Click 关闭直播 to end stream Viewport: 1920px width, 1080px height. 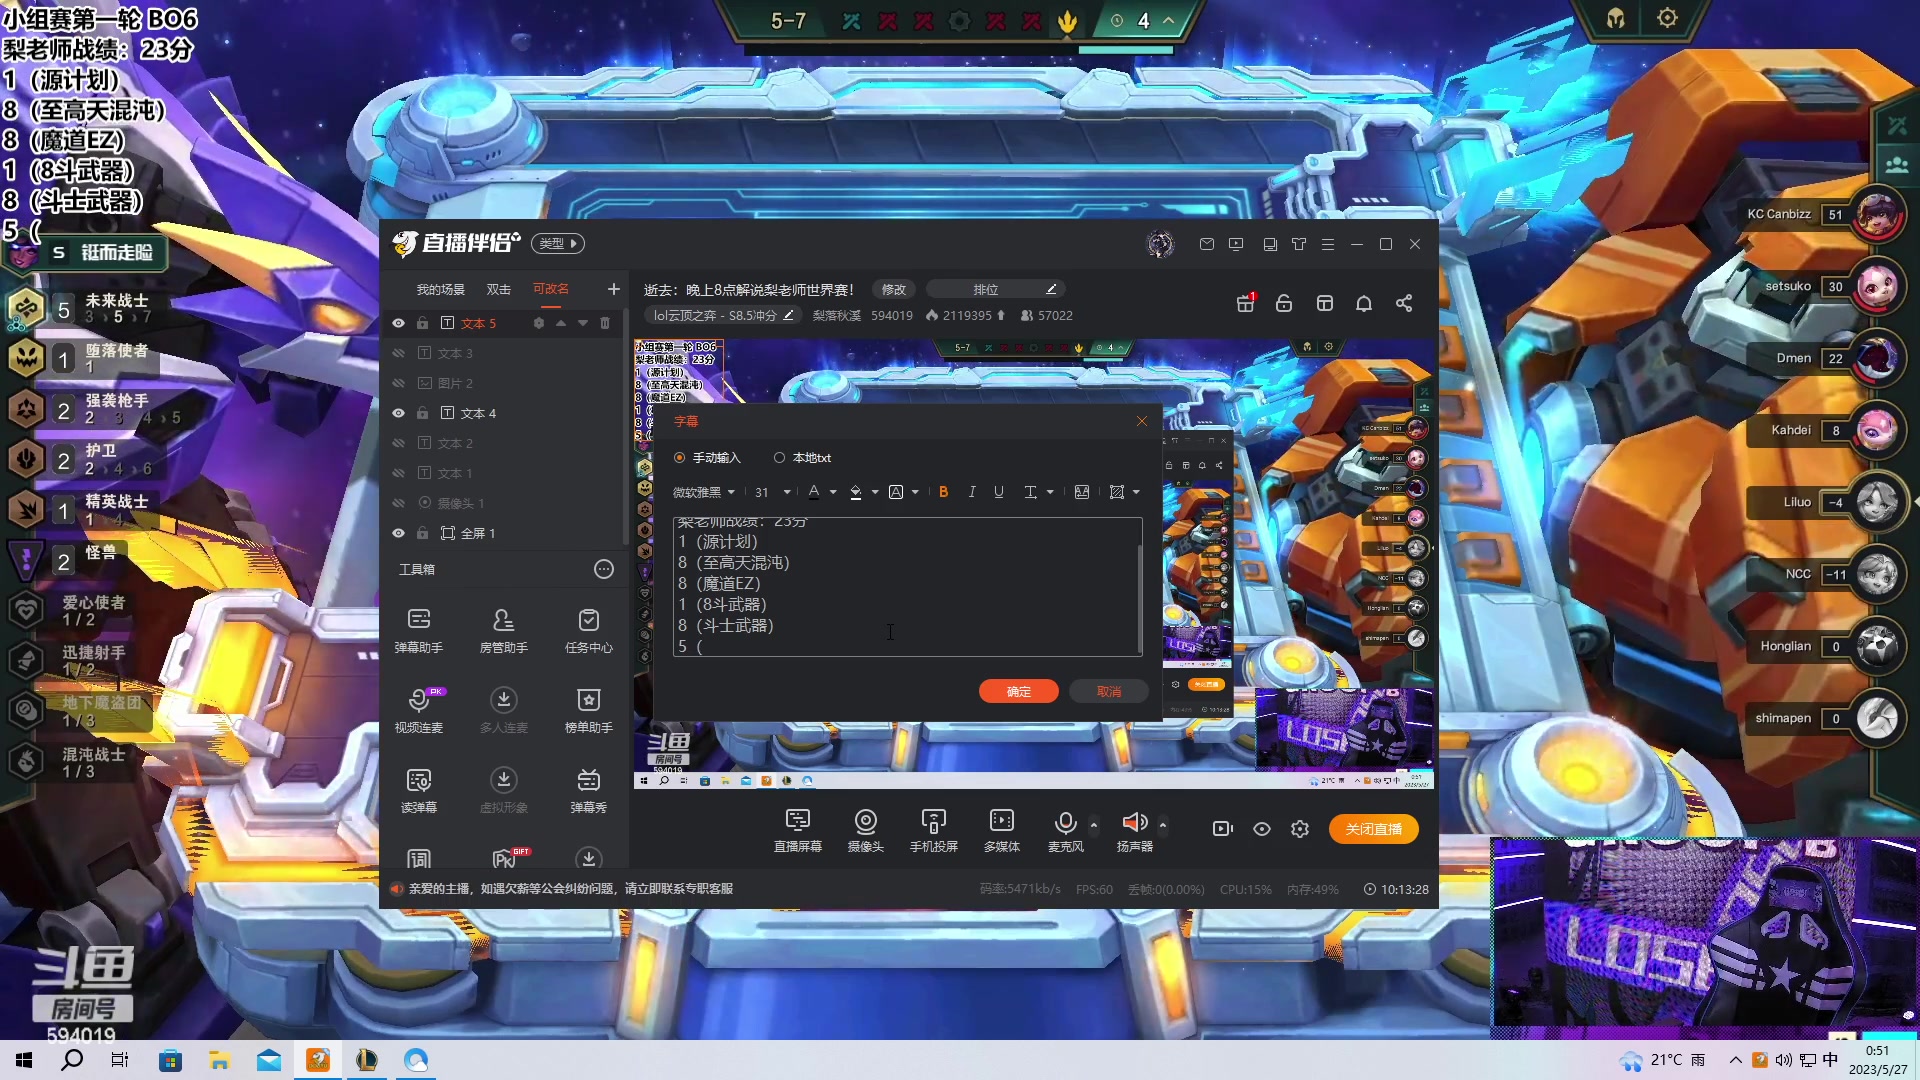tap(1373, 829)
